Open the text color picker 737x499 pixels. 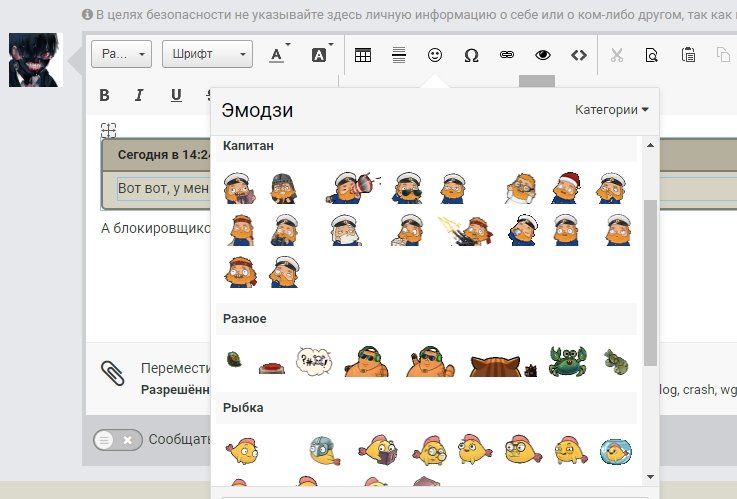click(279, 55)
